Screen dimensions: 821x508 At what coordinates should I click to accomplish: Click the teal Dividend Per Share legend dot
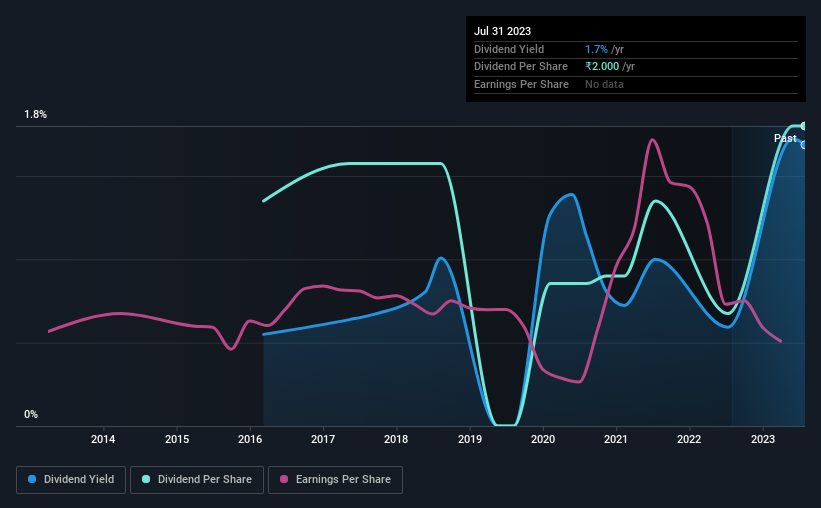(x=146, y=479)
